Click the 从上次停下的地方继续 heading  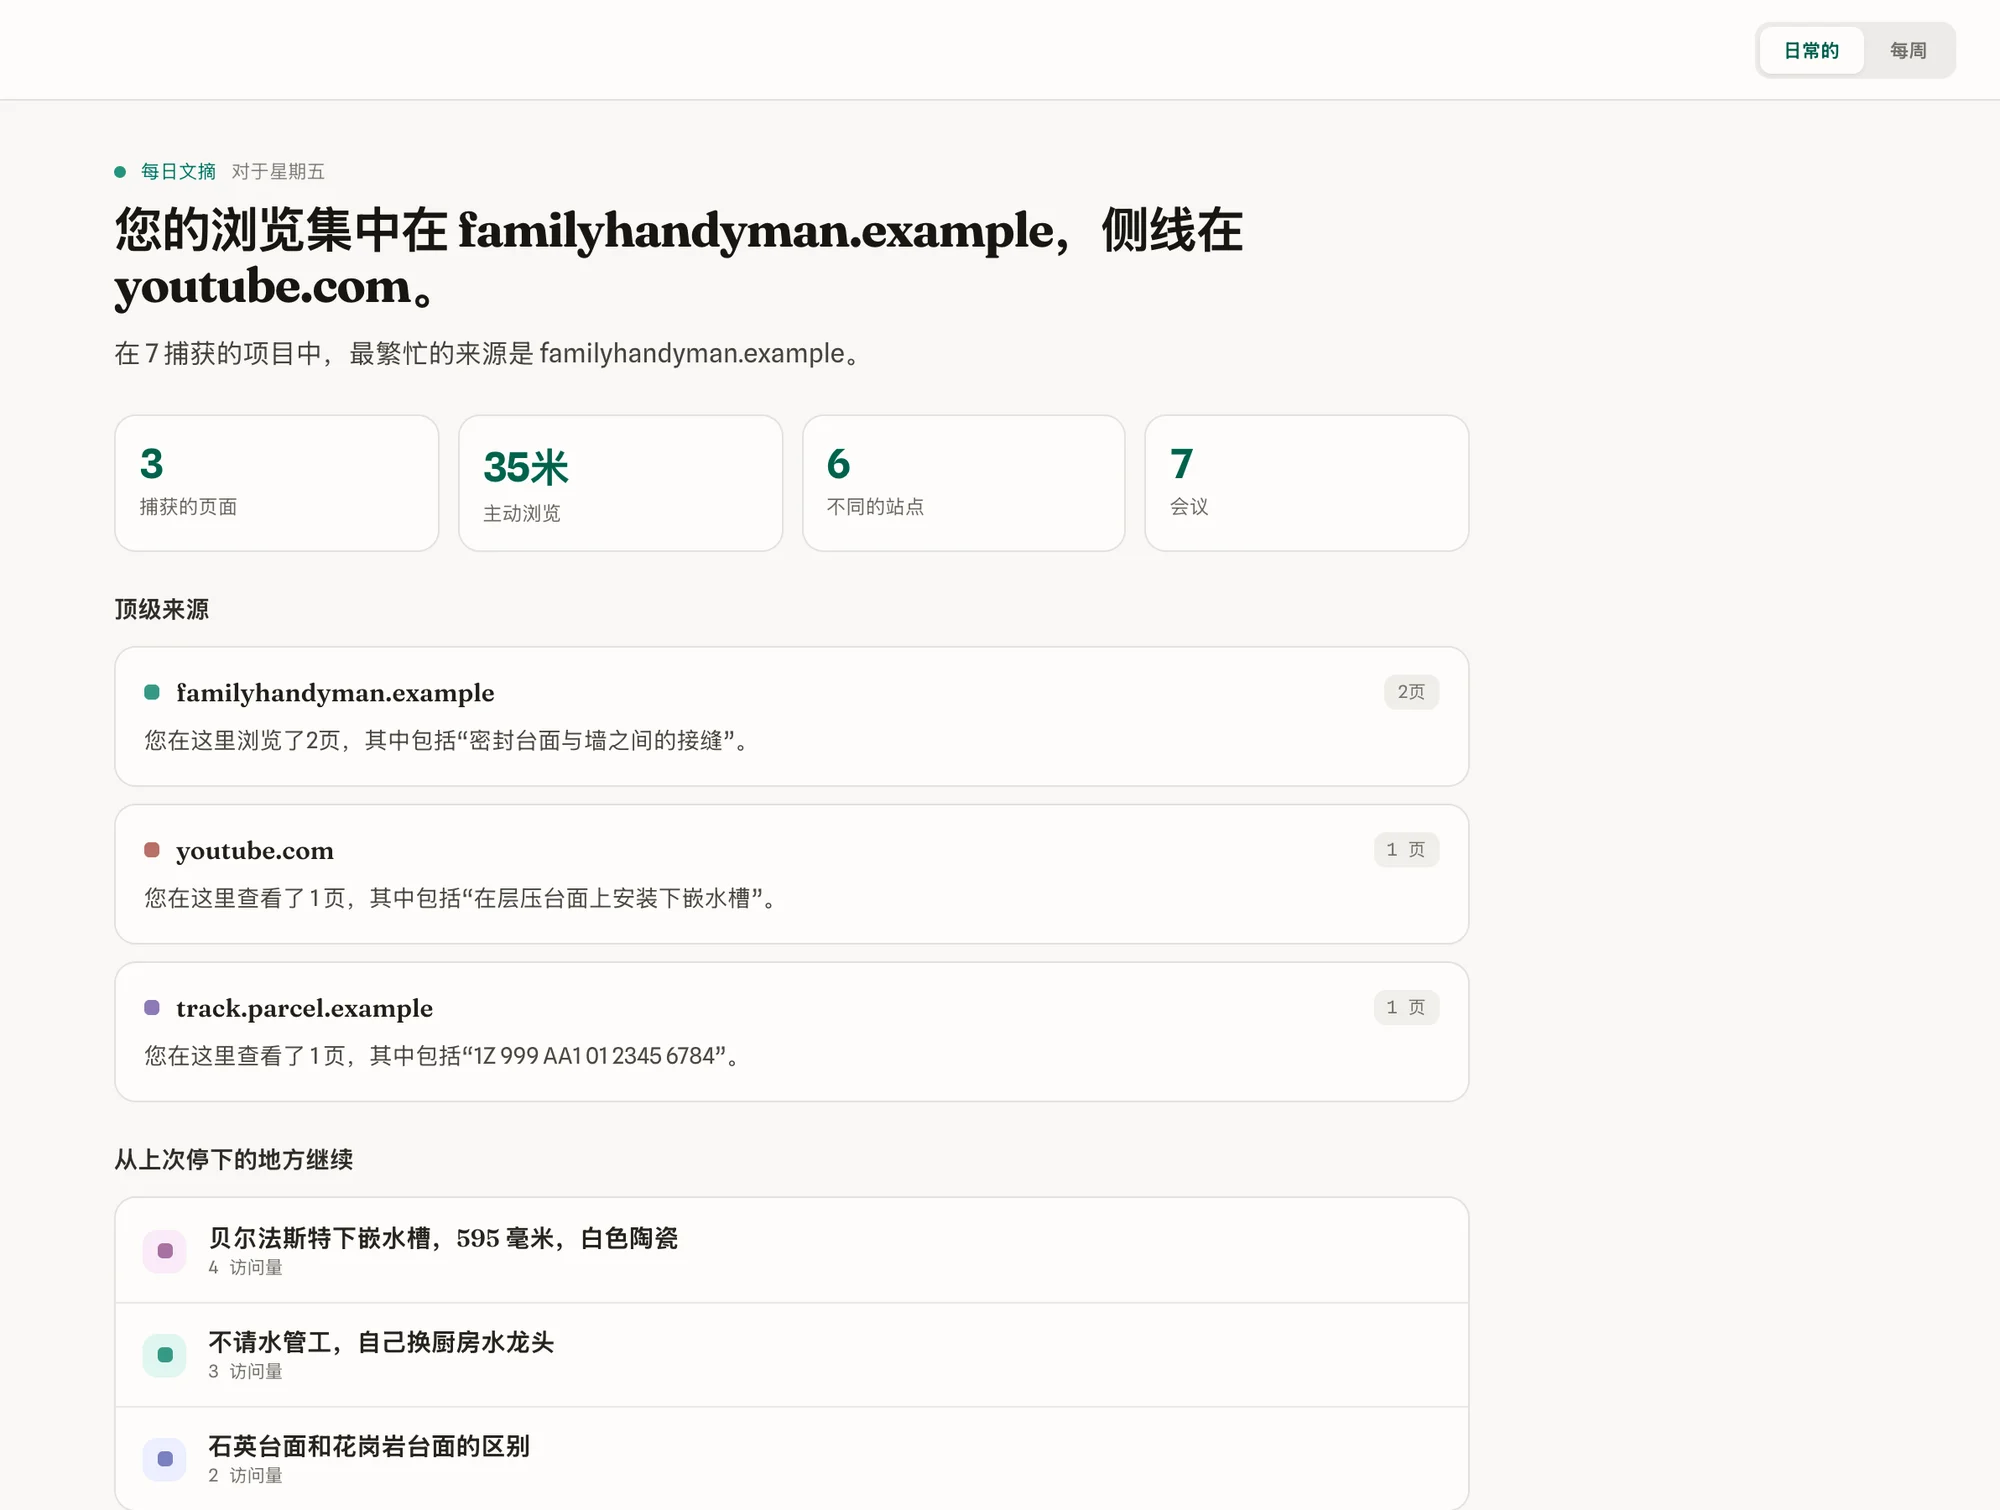pos(234,1159)
